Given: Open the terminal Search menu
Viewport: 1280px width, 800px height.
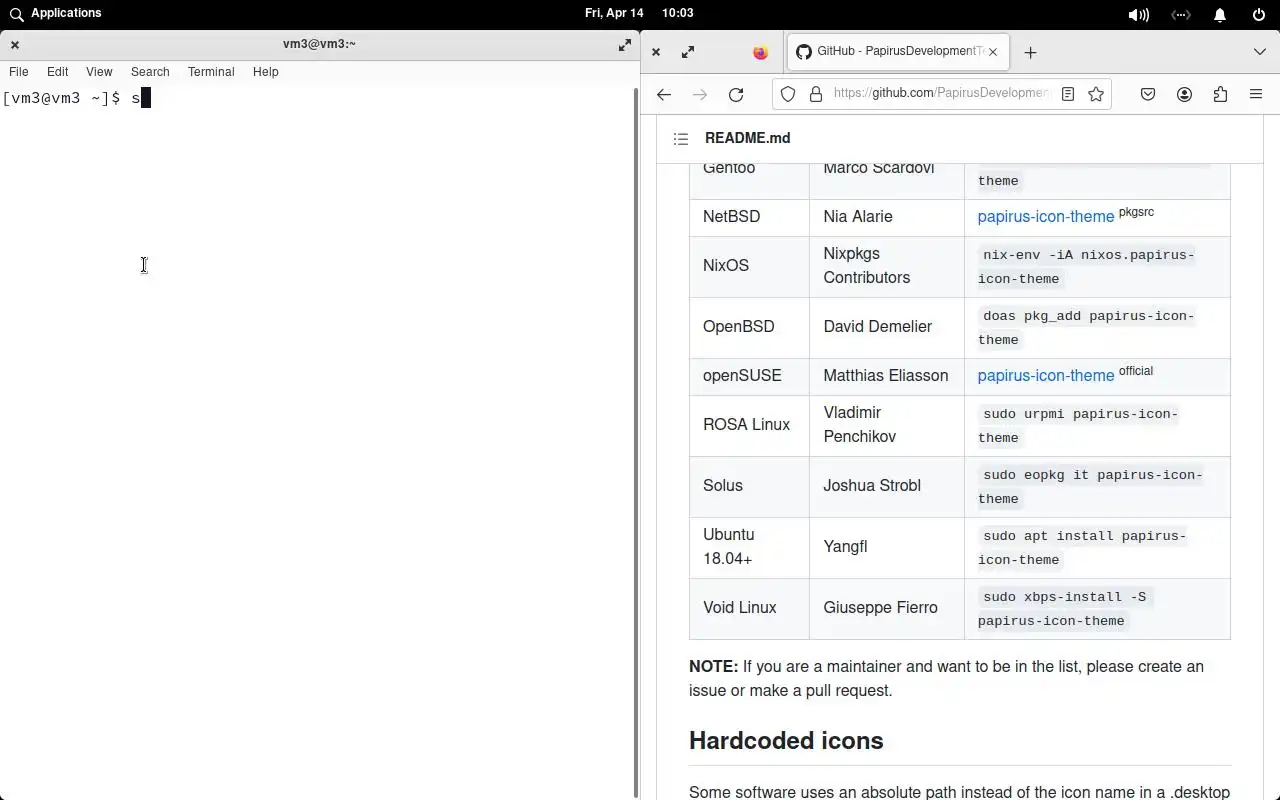Looking at the screenshot, I should click(150, 72).
